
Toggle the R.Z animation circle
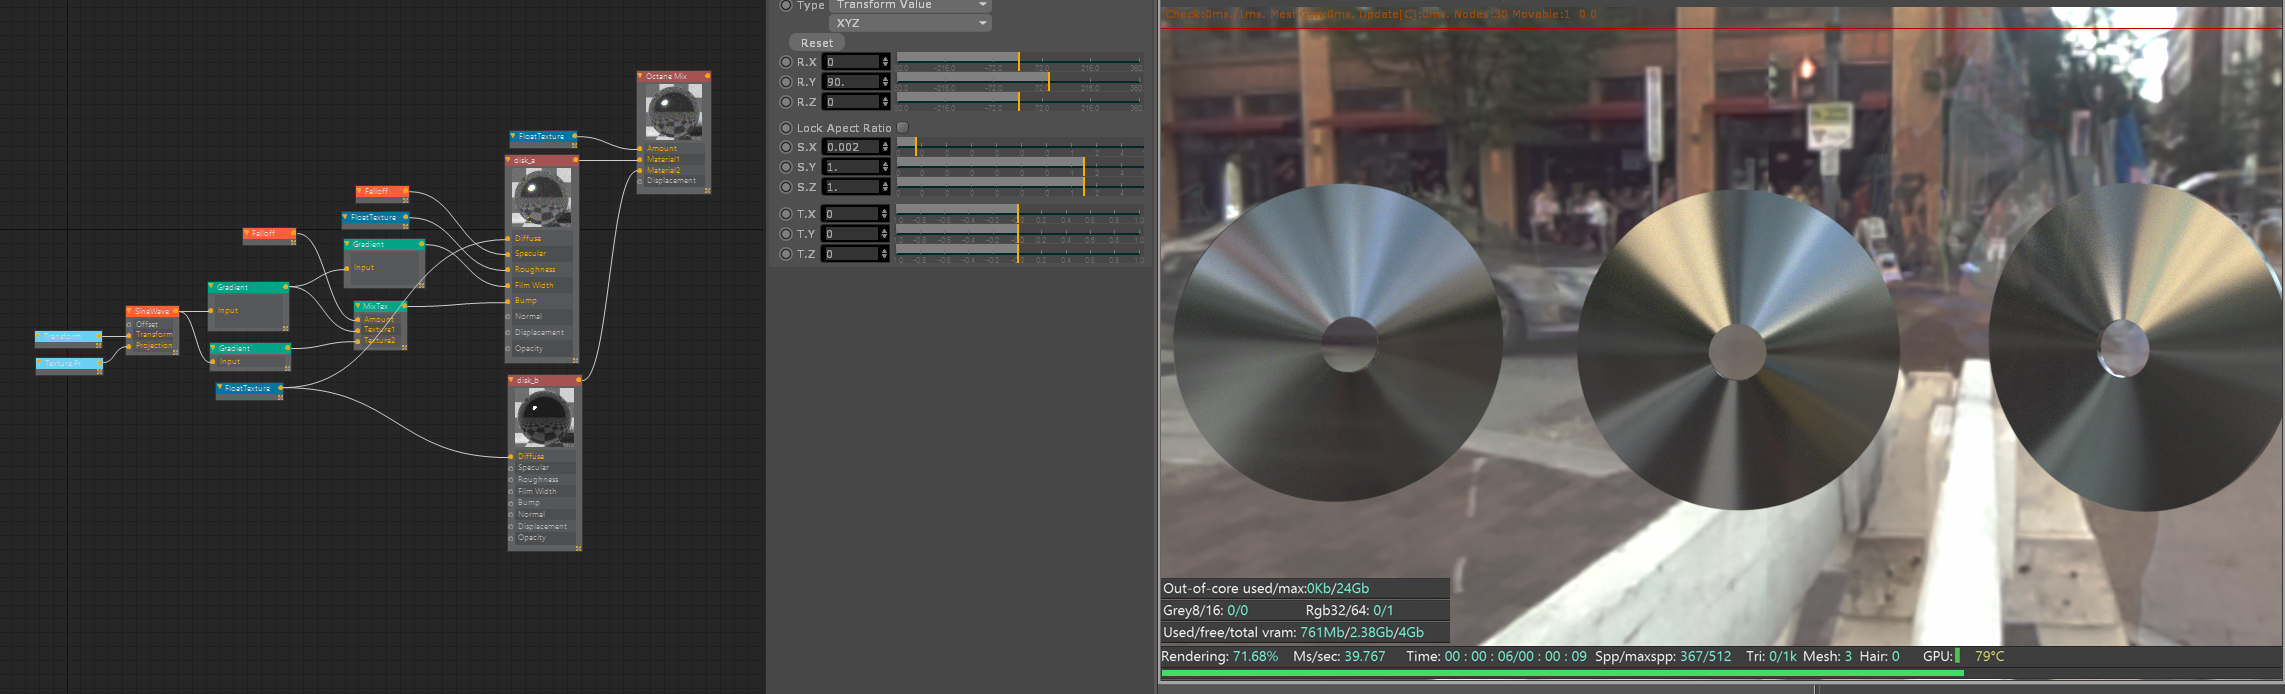[786, 102]
